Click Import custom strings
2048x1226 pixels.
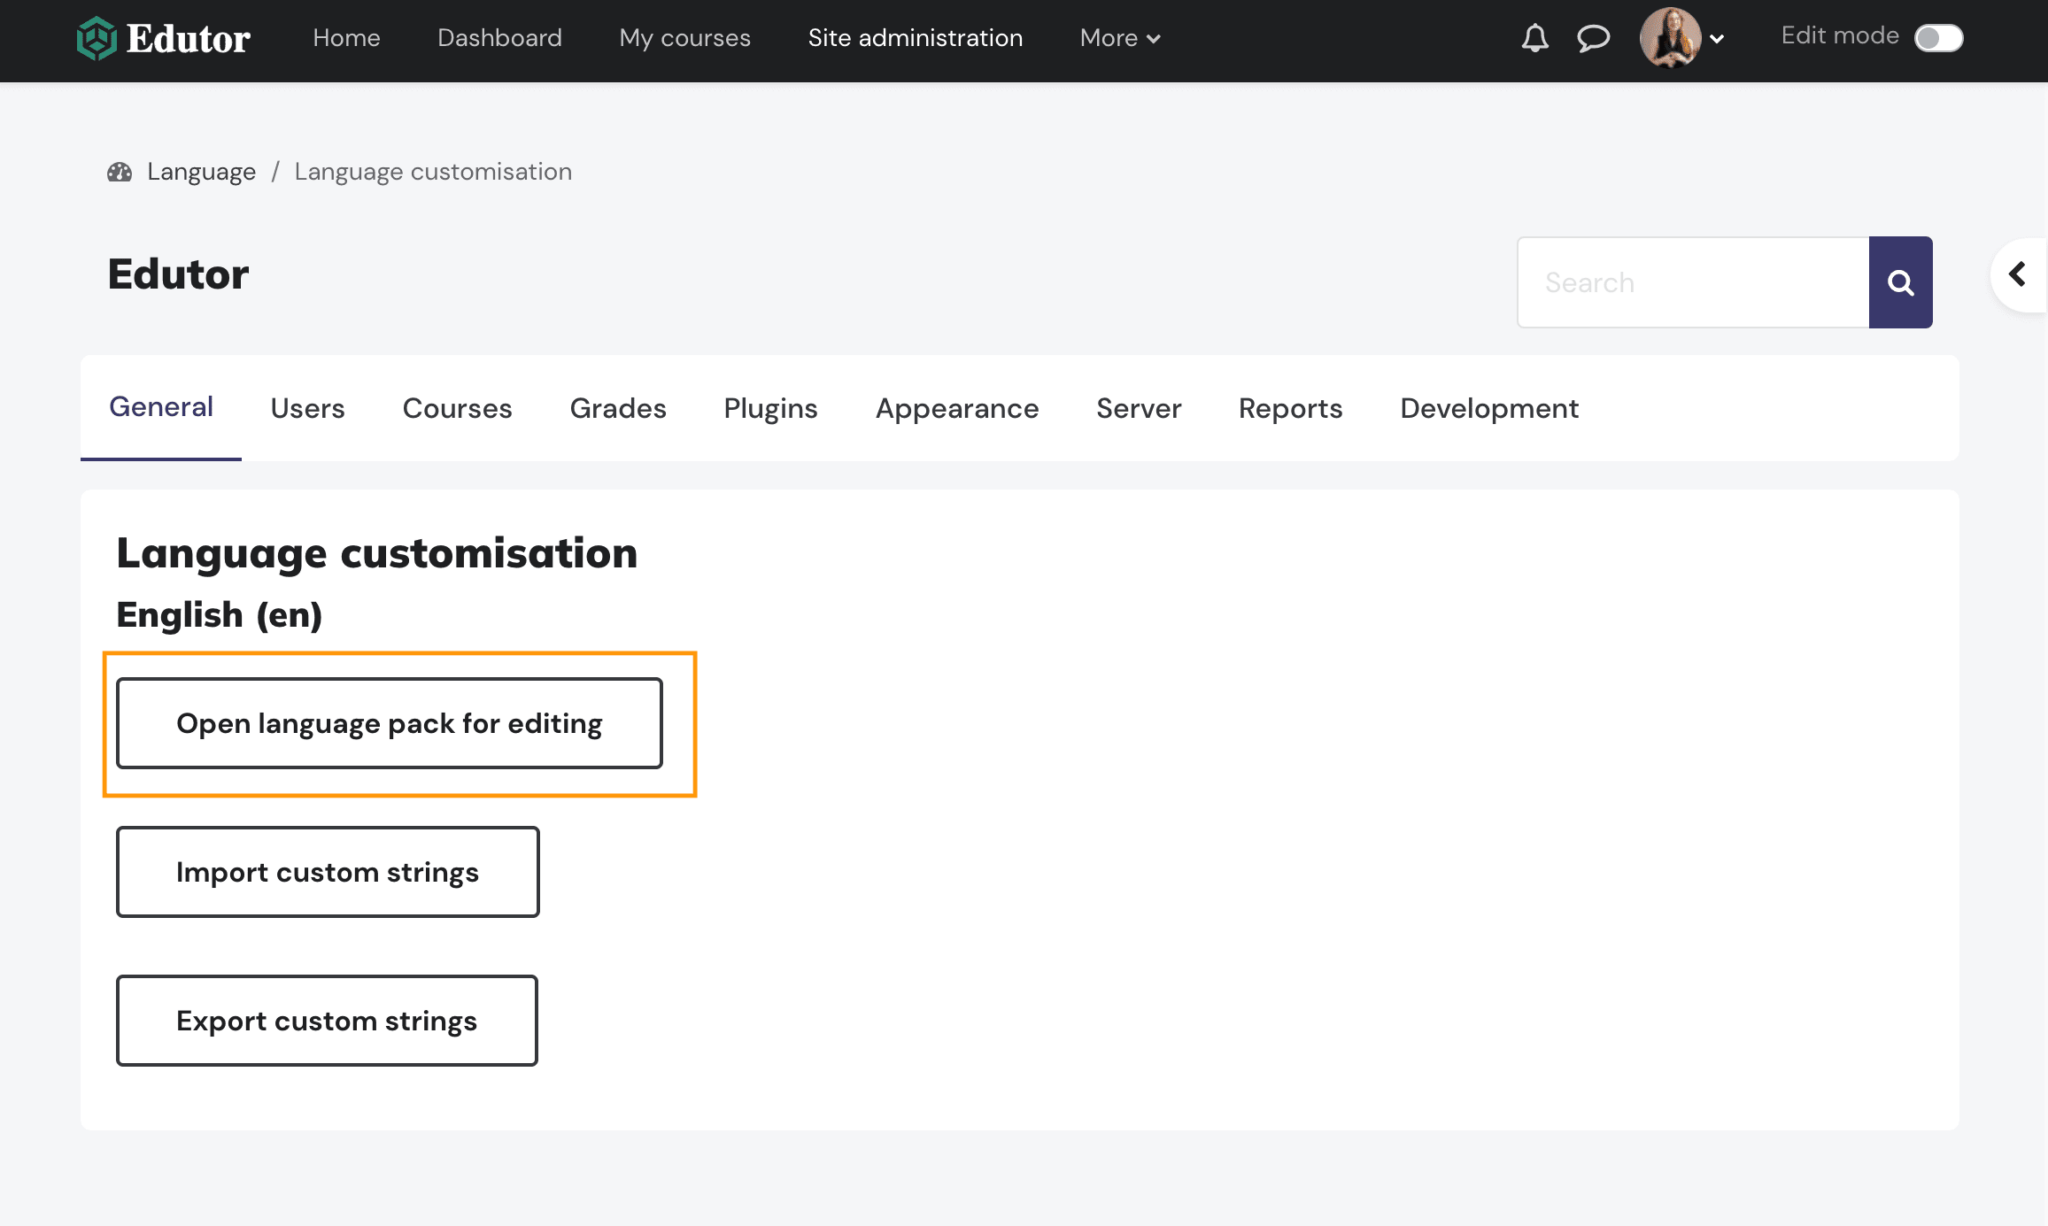pyautogui.click(x=327, y=871)
